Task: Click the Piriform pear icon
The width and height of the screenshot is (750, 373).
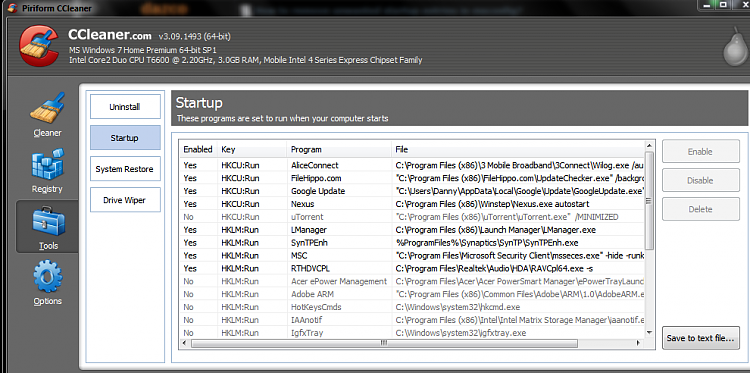Action: [x=735, y=47]
